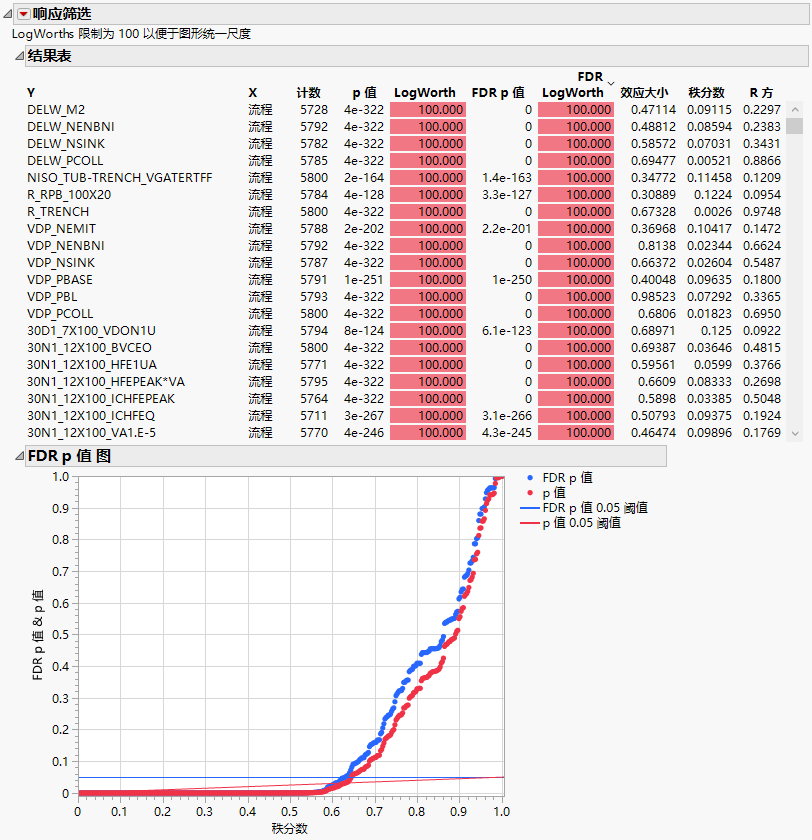812x840 pixels.
Task: Click the LogWorth column header
Action: coord(425,93)
